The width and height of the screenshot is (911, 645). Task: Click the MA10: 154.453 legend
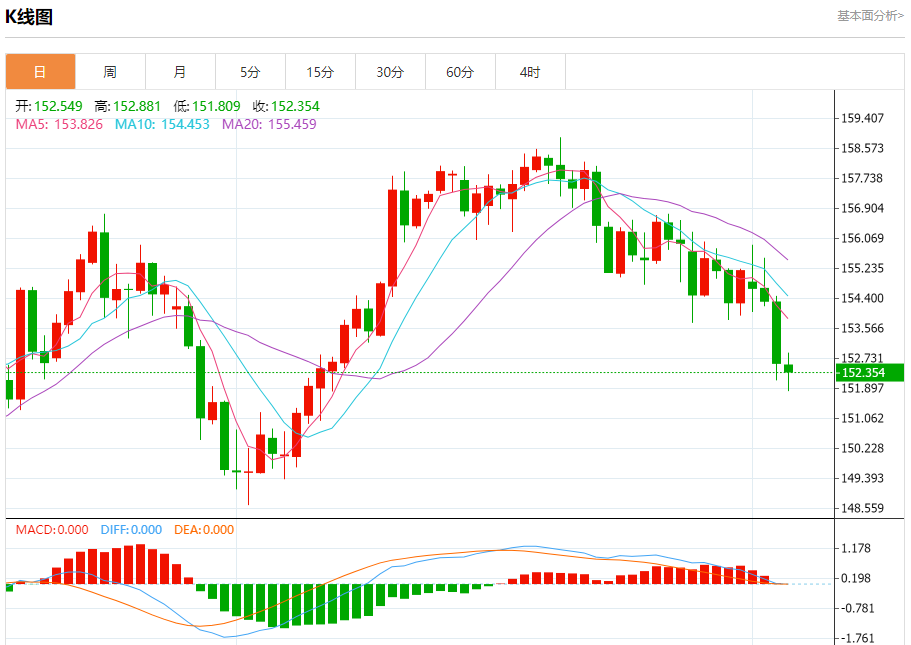tap(162, 124)
